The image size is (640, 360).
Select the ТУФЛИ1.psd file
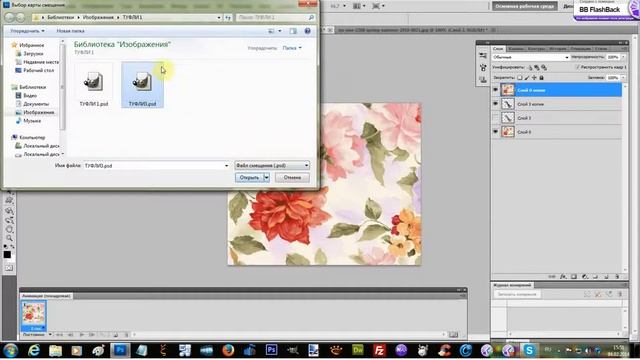click(x=93, y=86)
